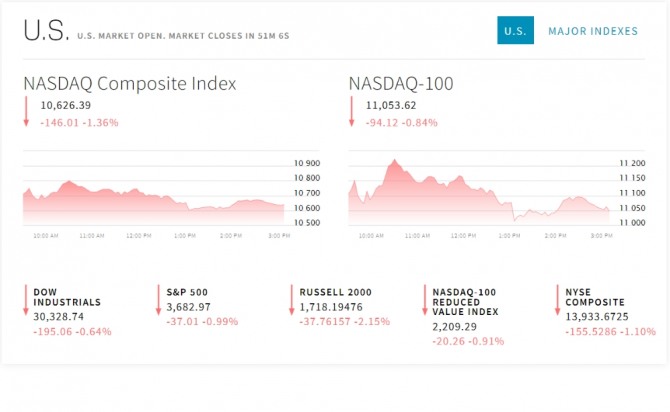Click the NASDAQ-100 intraday chart
Viewport: 670px width, 412px height.
click(x=480, y=193)
